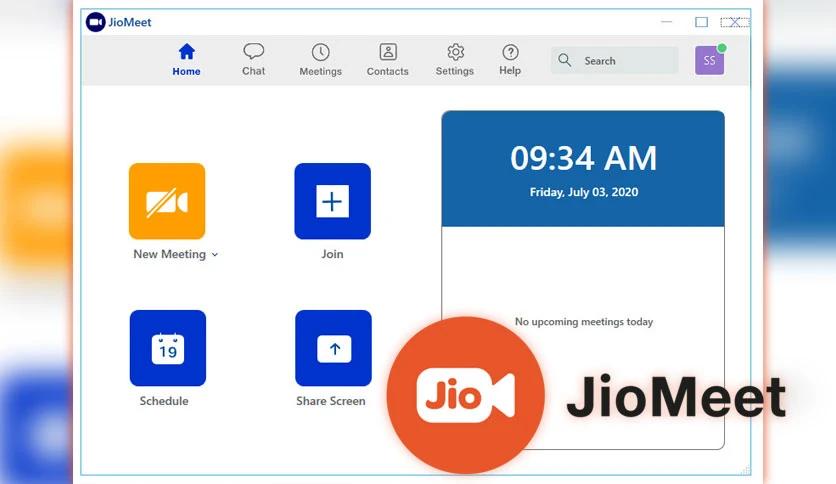Click the Contacts person icon
This screenshot has height=484, width=836.
pyautogui.click(x=388, y=52)
